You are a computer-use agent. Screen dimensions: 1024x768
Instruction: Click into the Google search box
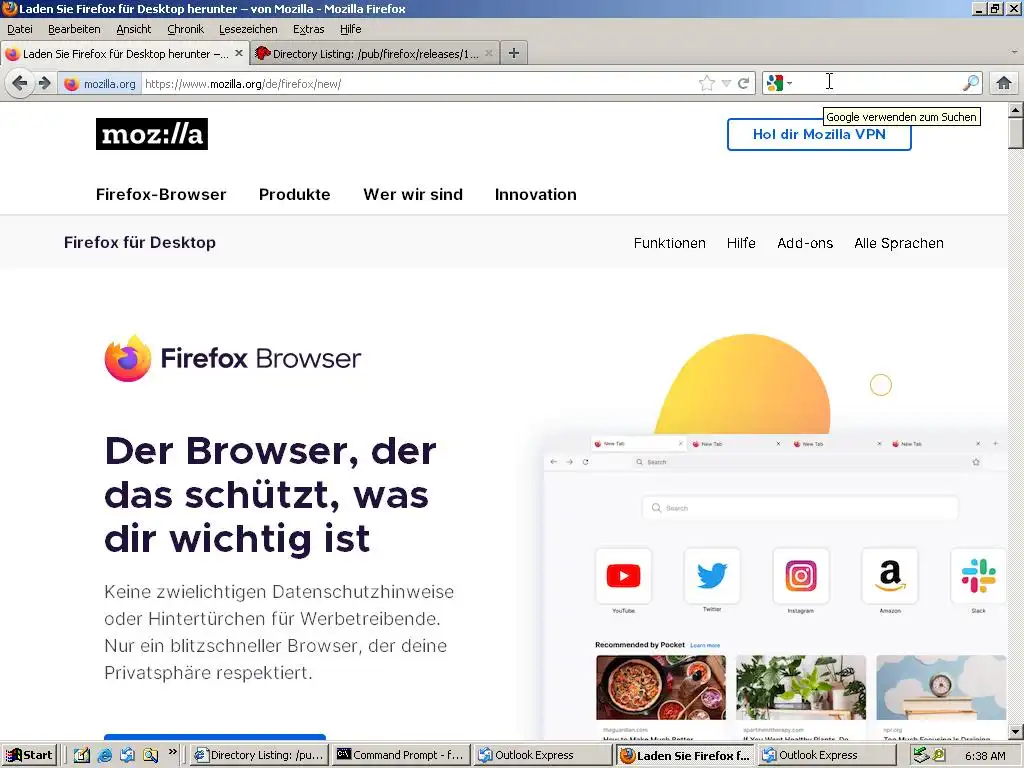click(x=878, y=83)
